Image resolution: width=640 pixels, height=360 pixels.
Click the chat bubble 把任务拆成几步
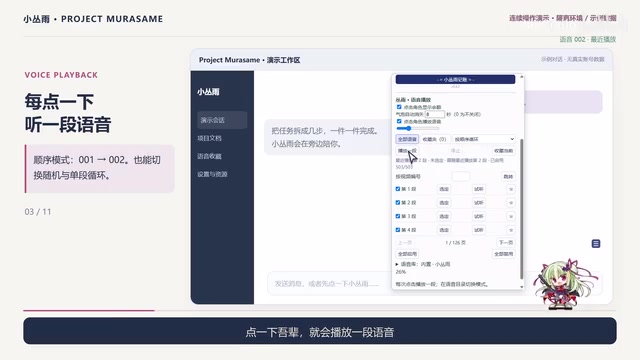[328, 137]
